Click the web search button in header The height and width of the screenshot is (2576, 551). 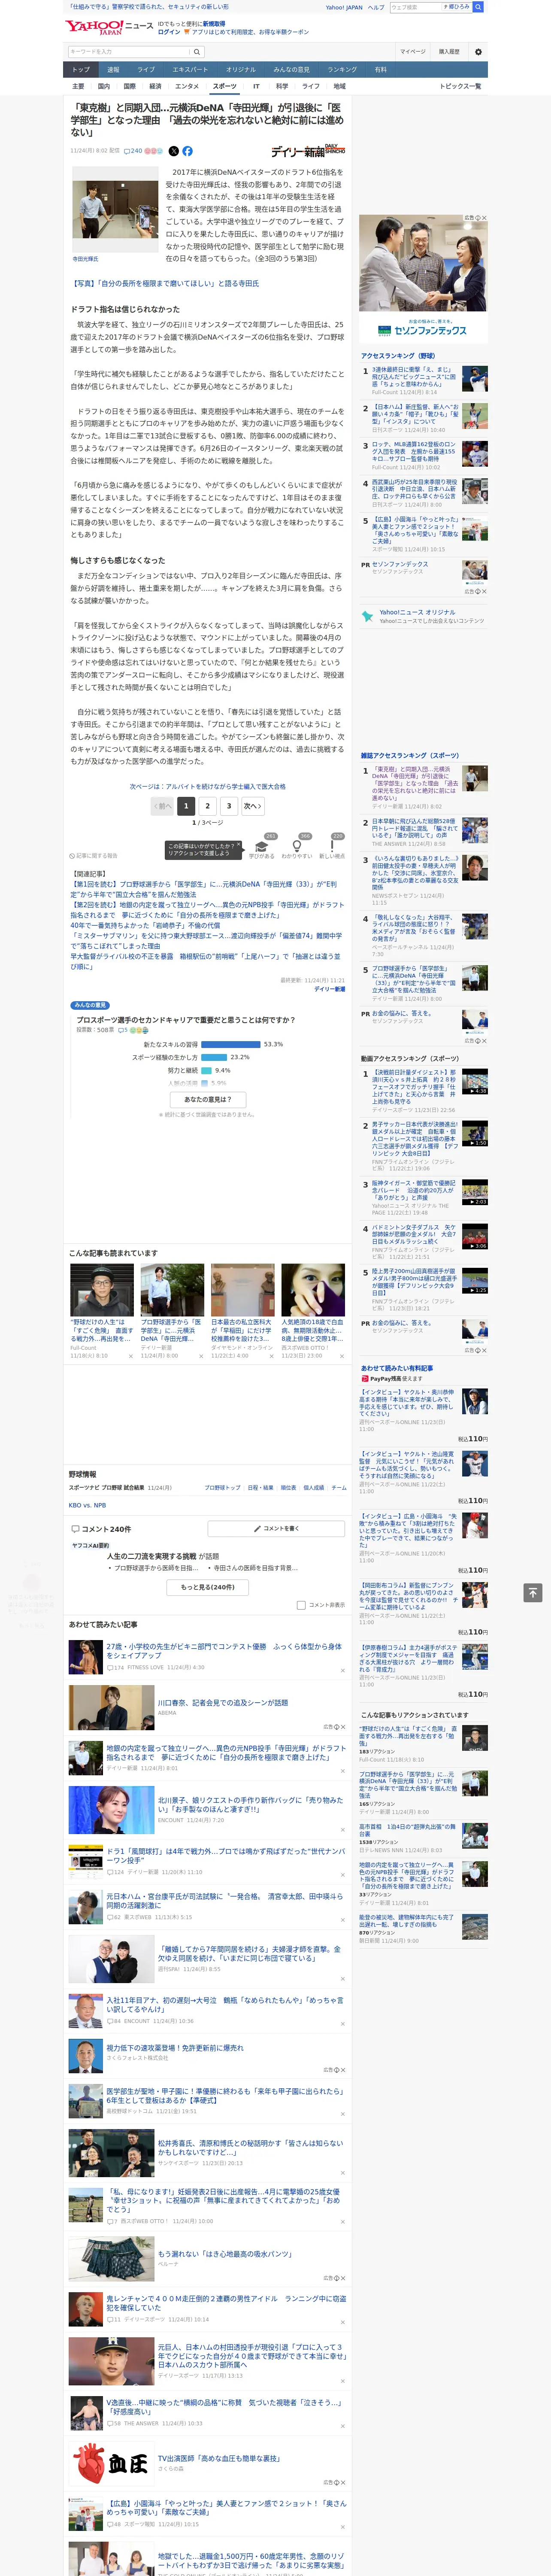478,7
